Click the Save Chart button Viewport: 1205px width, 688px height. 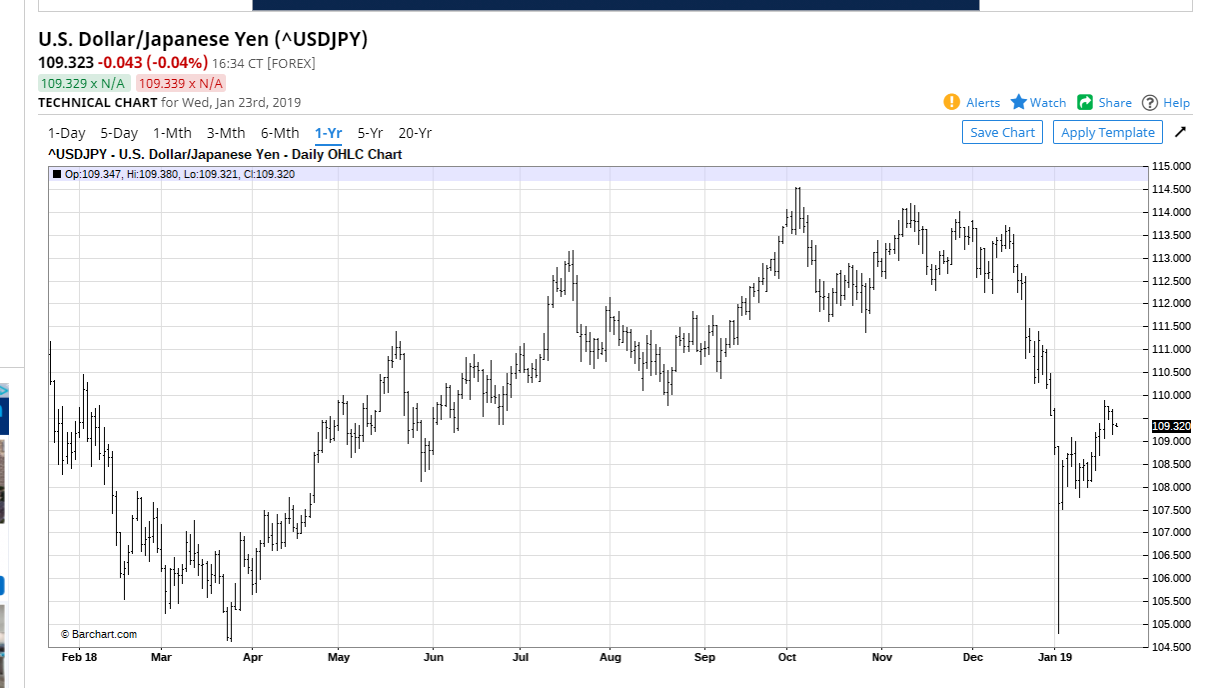tap(1003, 132)
